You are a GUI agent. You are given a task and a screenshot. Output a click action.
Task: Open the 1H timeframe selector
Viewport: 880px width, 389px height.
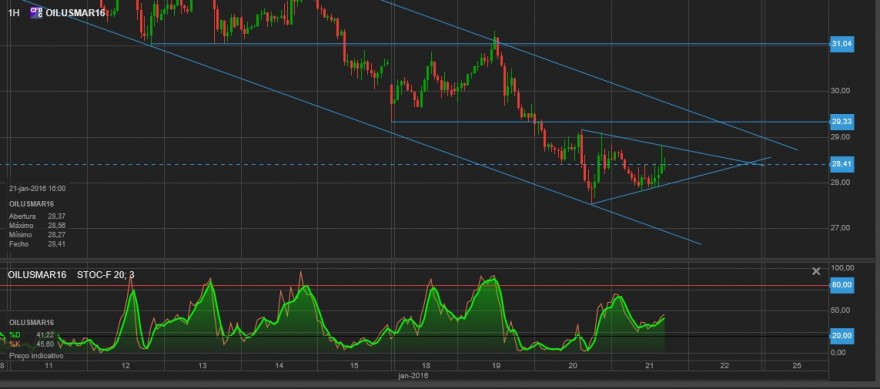[14, 12]
